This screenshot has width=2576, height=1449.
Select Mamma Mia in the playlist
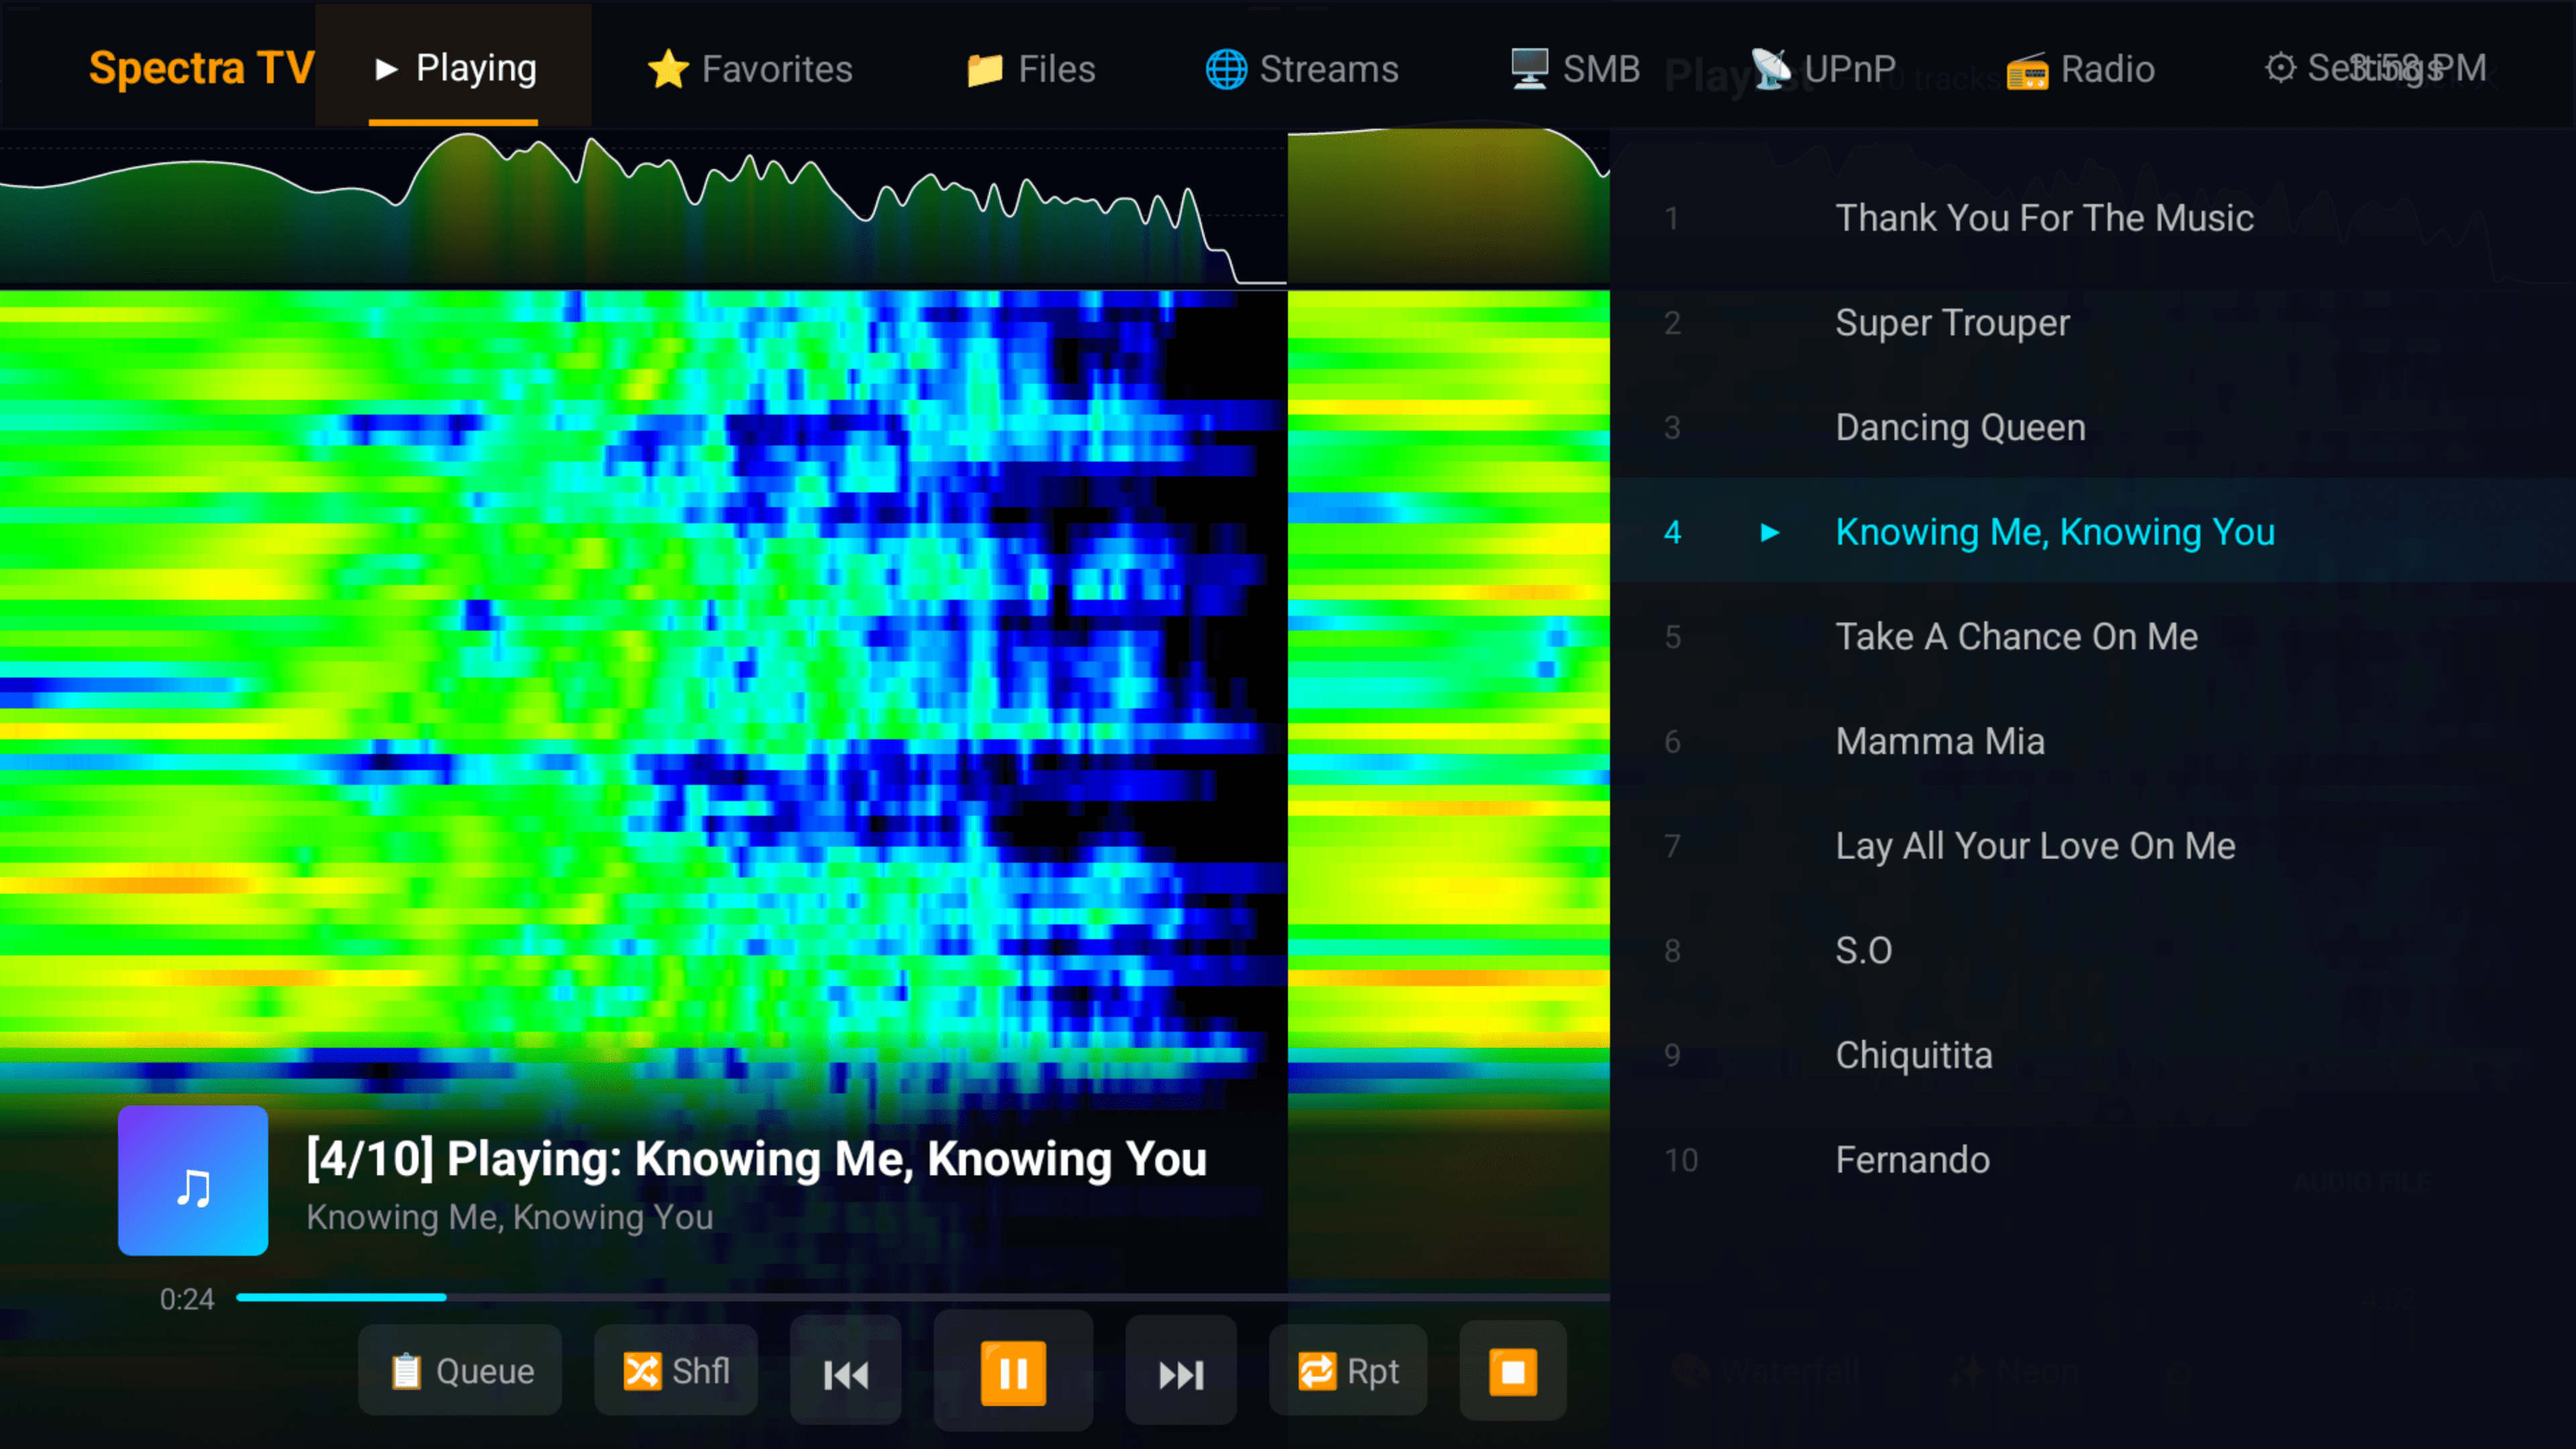pos(1940,742)
